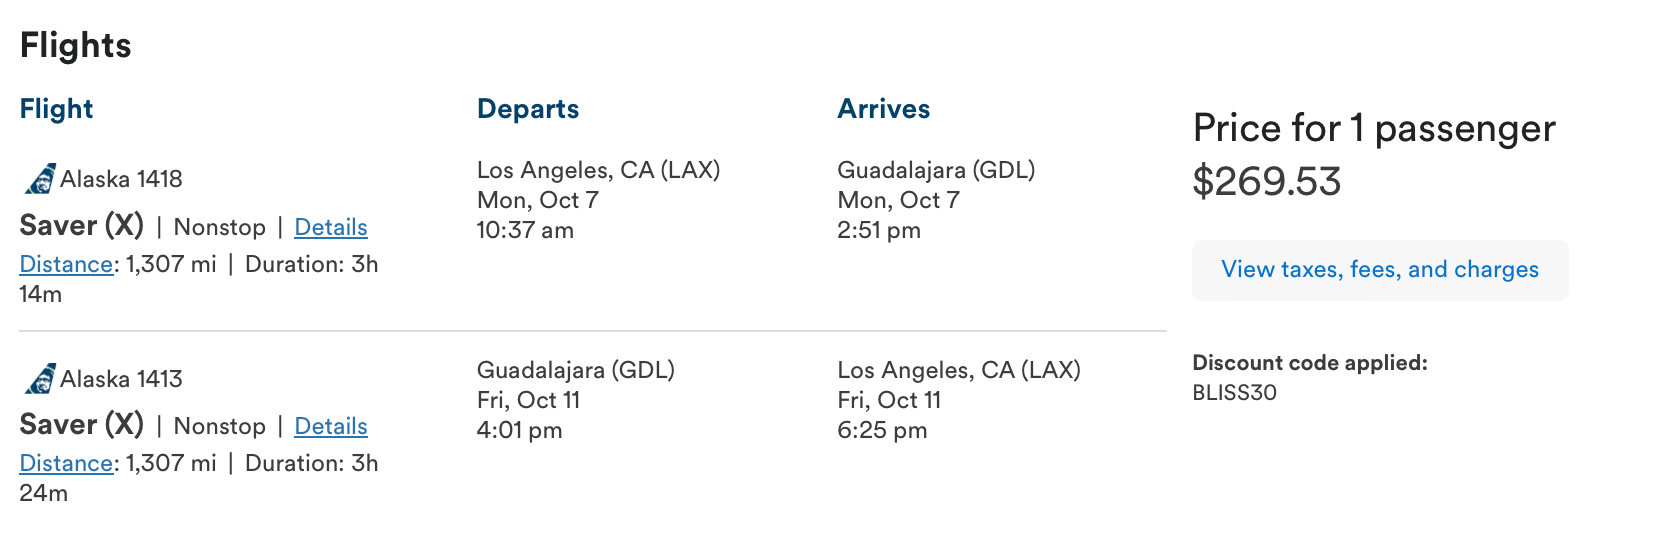This screenshot has width=1654, height=536.
Task: View taxes, fees, and charges
Action: pyautogui.click(x=1379, y=270)
